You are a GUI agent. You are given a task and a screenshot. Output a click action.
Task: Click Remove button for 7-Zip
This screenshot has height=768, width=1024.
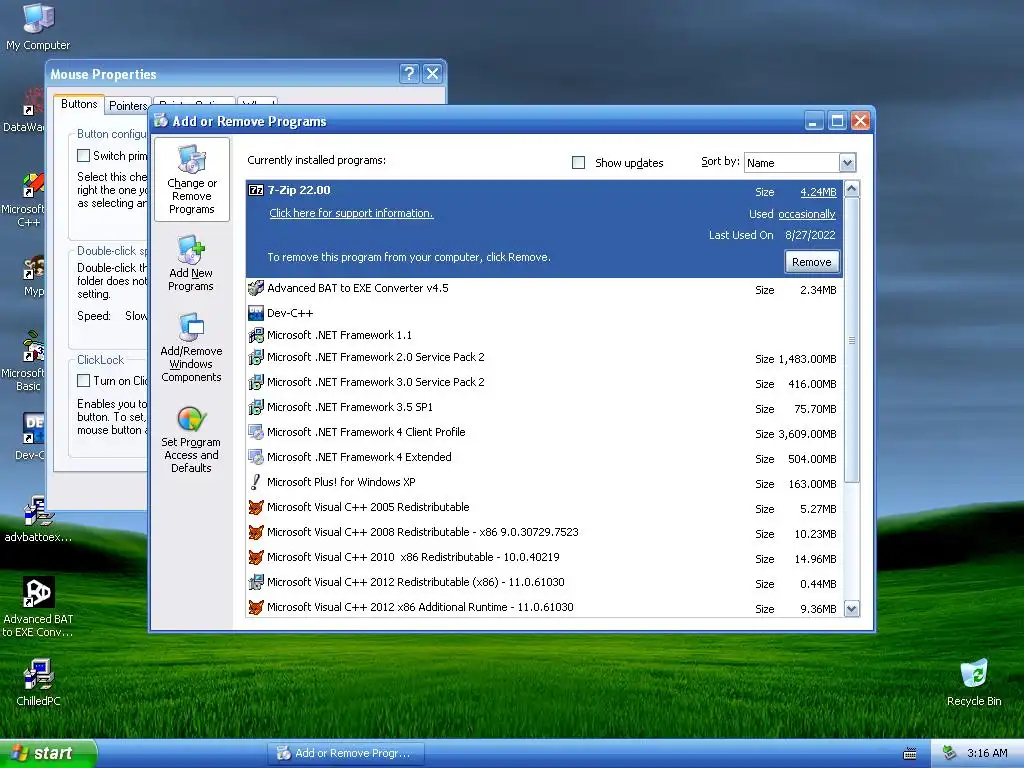click(x=812, y=262)
